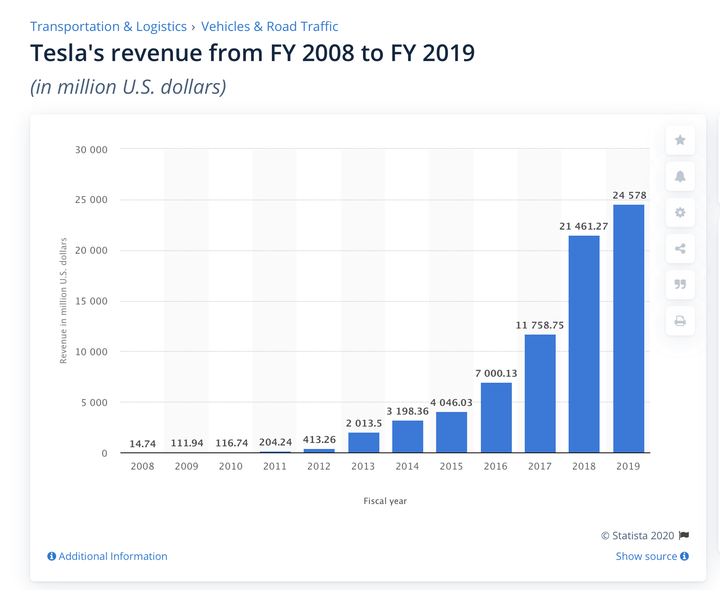This screenshot has height=590, width=720.
Task: Click the Statista 2020 copyright text
Action: click(637, 535)
